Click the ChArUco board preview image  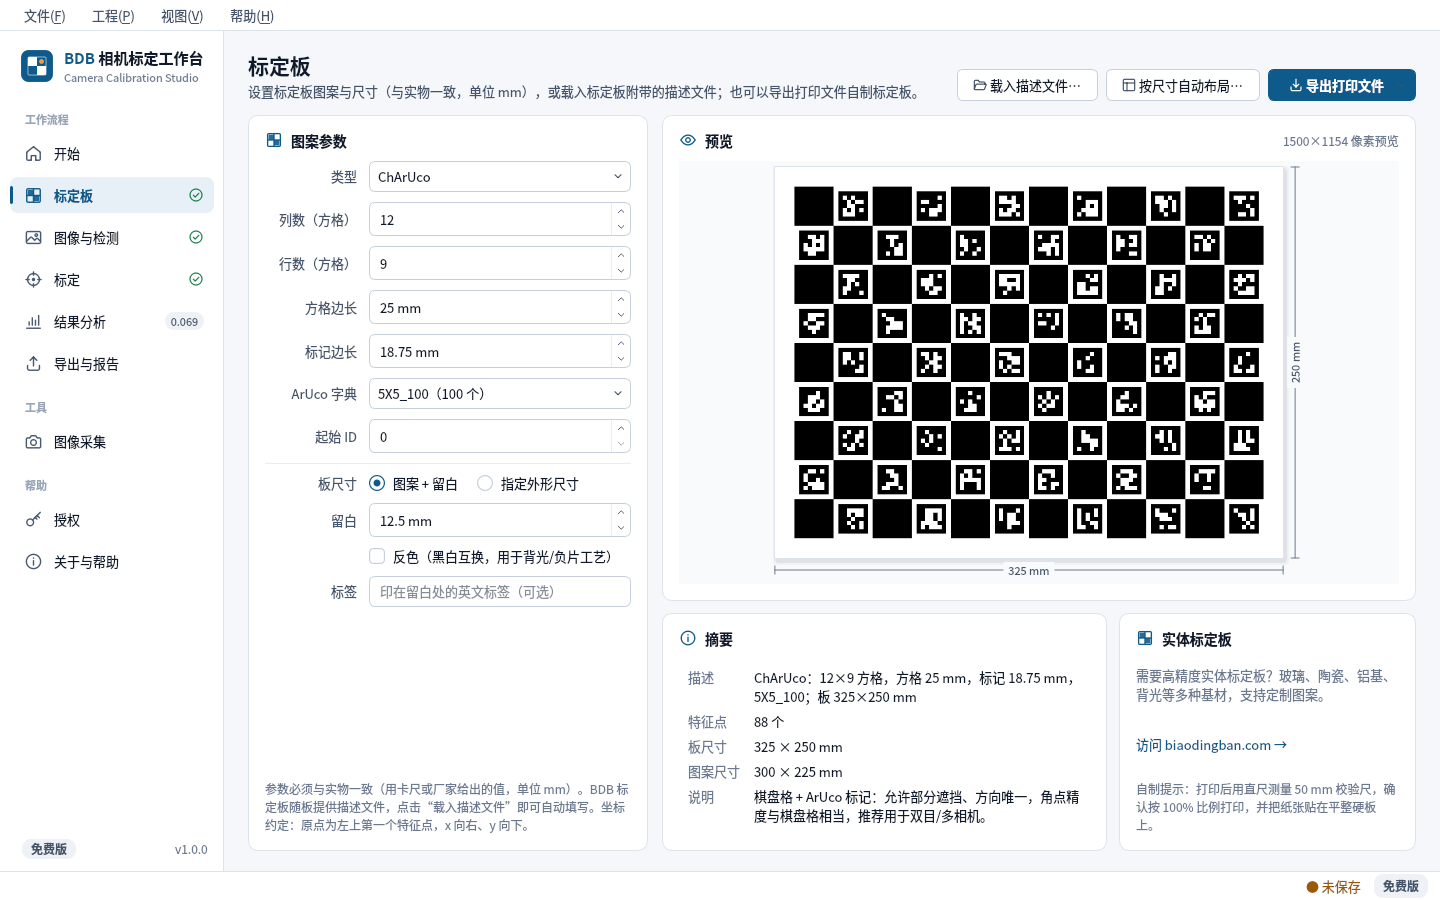(1029, 362)
